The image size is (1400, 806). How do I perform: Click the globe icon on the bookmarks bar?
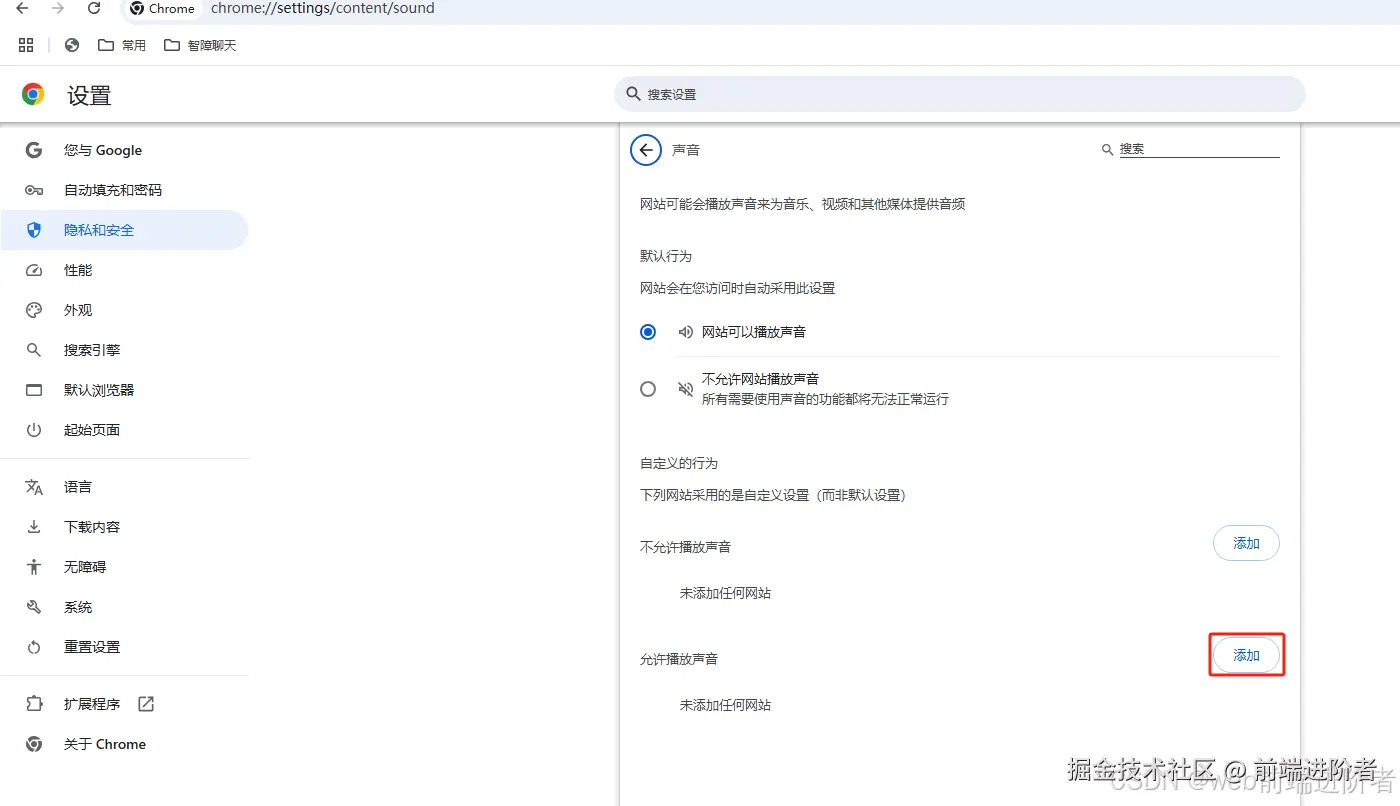coord(70,44)
